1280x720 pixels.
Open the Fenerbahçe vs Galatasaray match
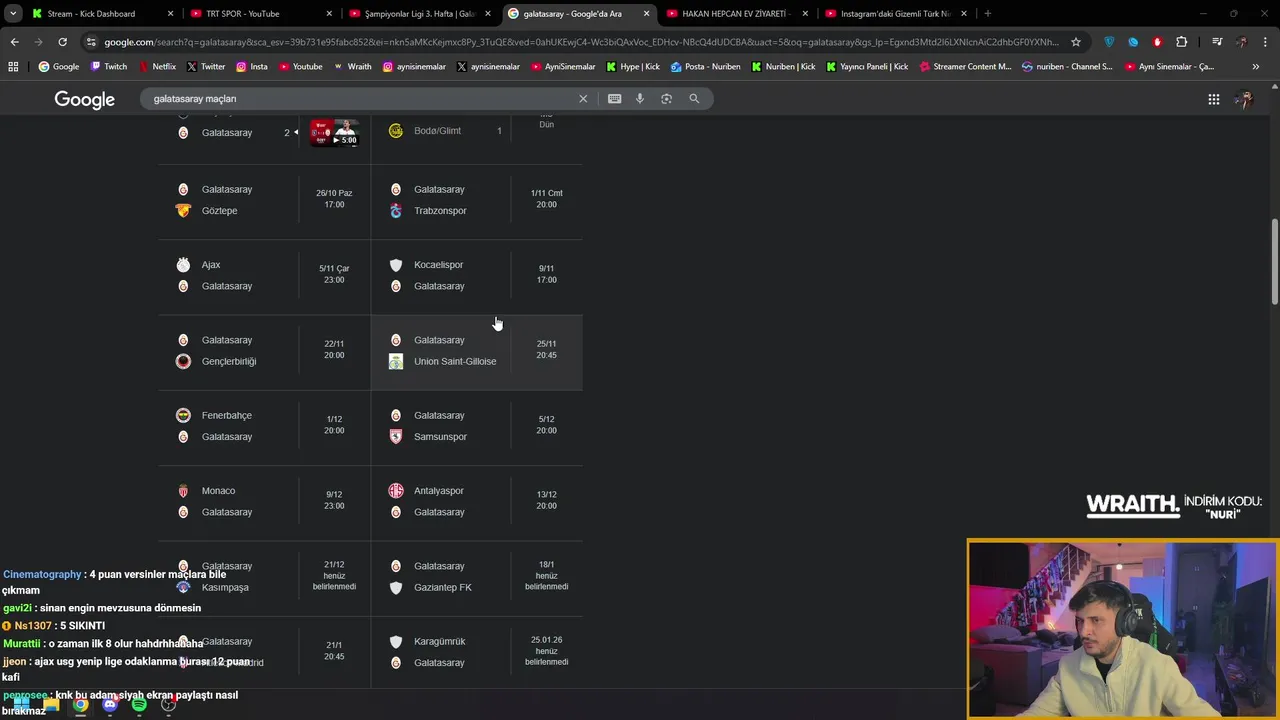point(264,426)
